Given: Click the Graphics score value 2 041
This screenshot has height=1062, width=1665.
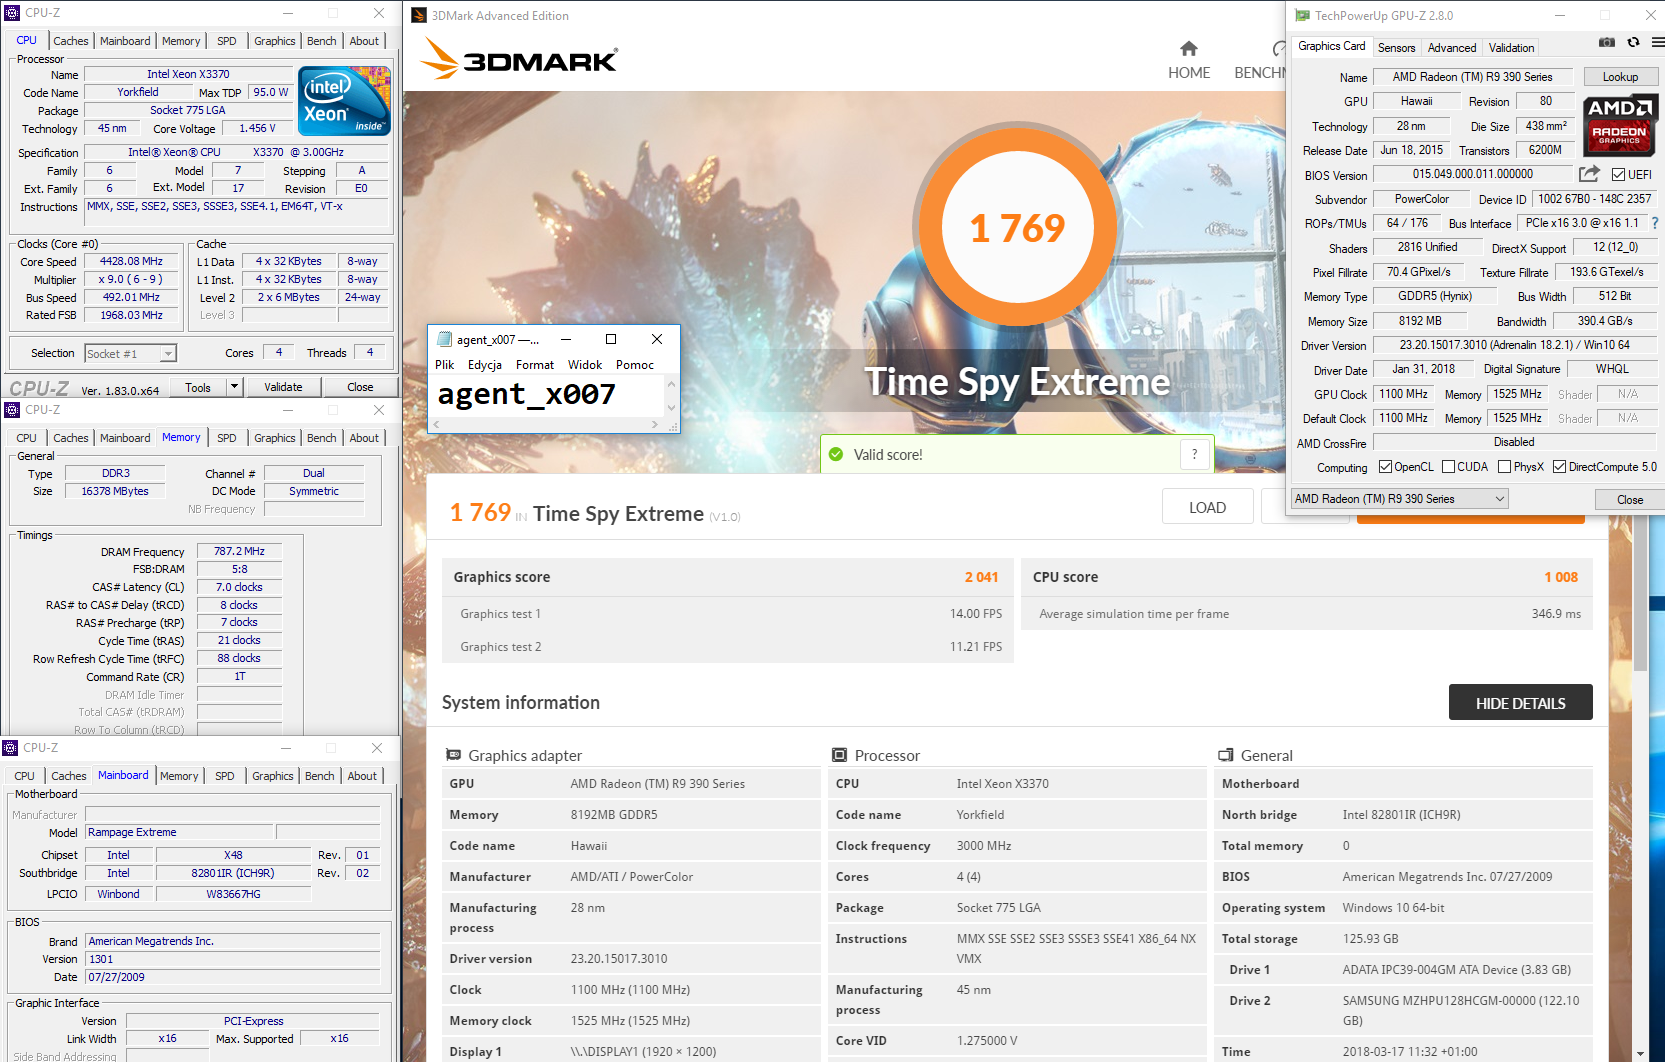Looking at the screenshot, I should [x=981, y=577].
